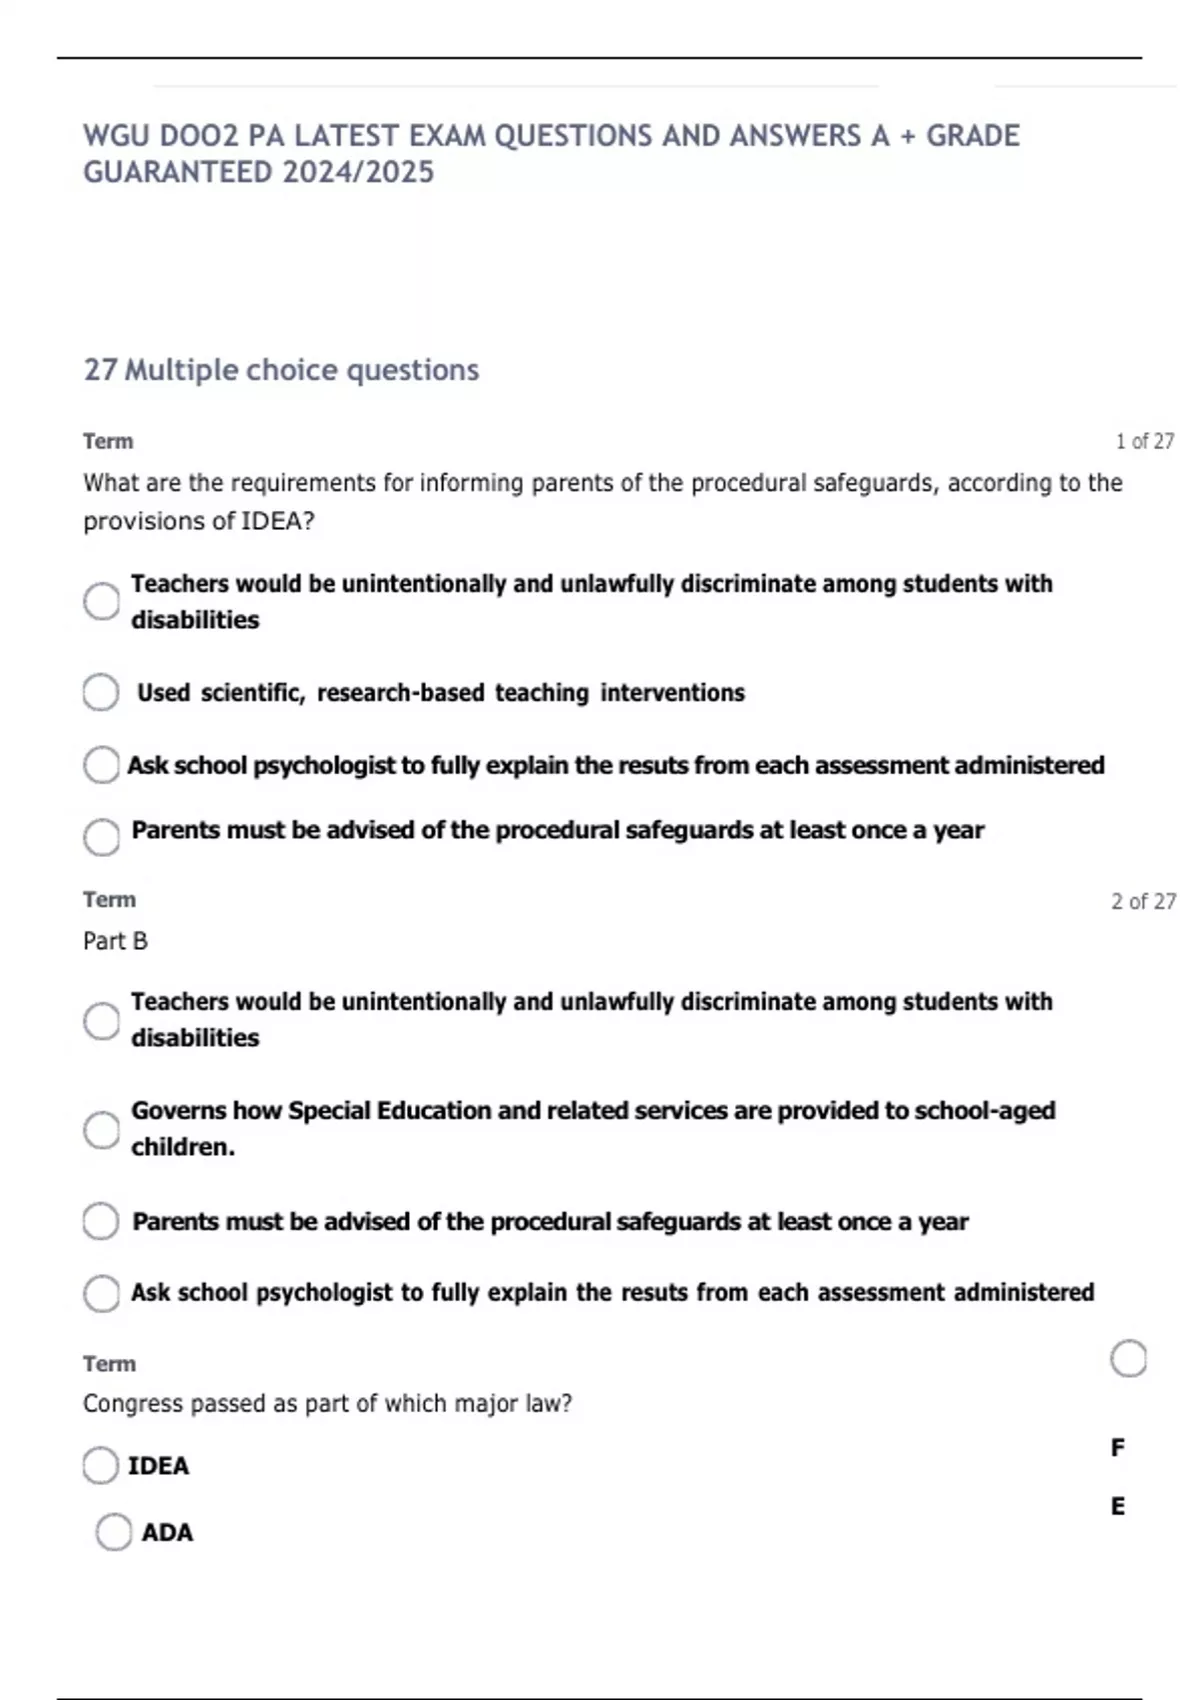Click the 'Congress passed as part' question text
This screenshot has width=1200, height=1700.
pos(327,1404)
